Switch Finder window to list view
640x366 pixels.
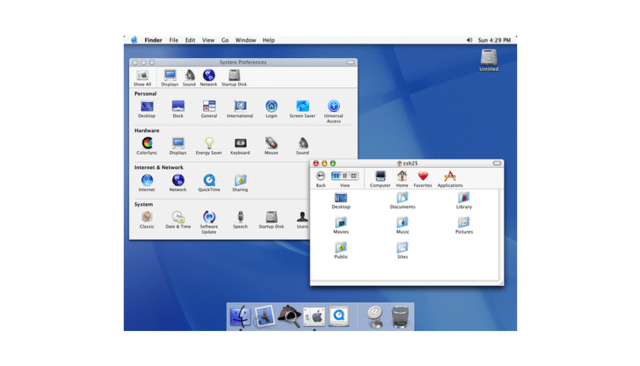click(345, 176)
